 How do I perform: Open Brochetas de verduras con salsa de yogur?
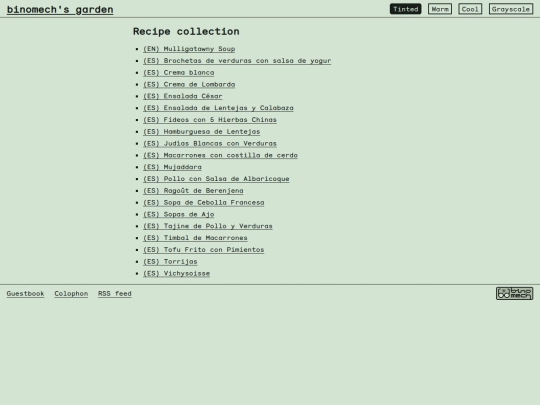[x=237, y=61]
